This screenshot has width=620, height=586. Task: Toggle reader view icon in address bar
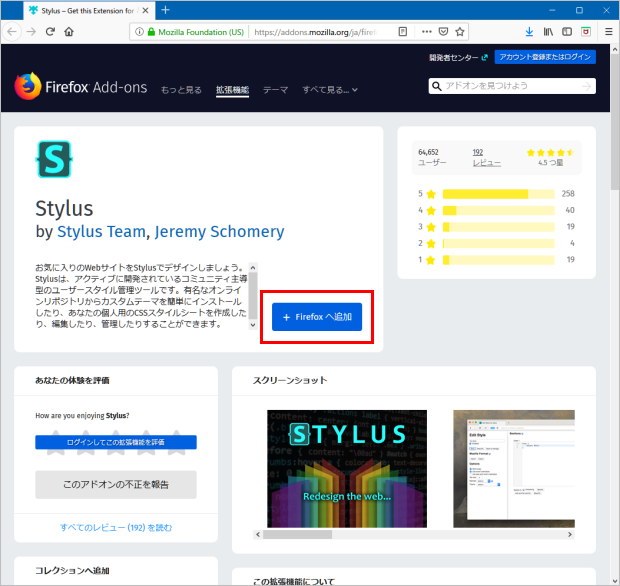pos(403,32)
